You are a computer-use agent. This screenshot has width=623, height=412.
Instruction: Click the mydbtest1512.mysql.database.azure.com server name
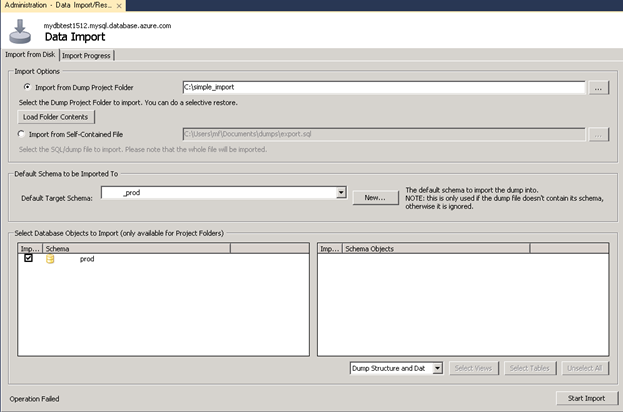point(107,26)
